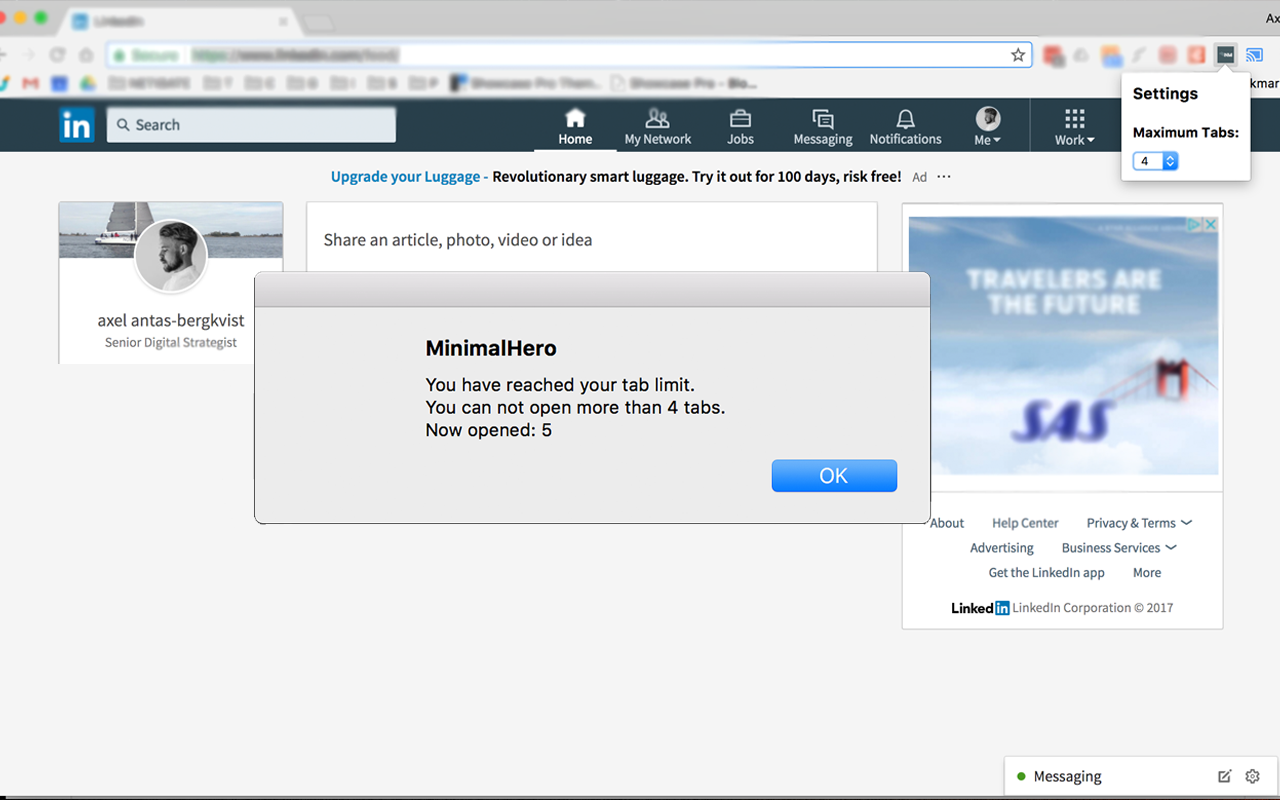1280x800 pixels.
Task: Open the Help Center link
Action: pyautogui.click(x=1025, y=523)
